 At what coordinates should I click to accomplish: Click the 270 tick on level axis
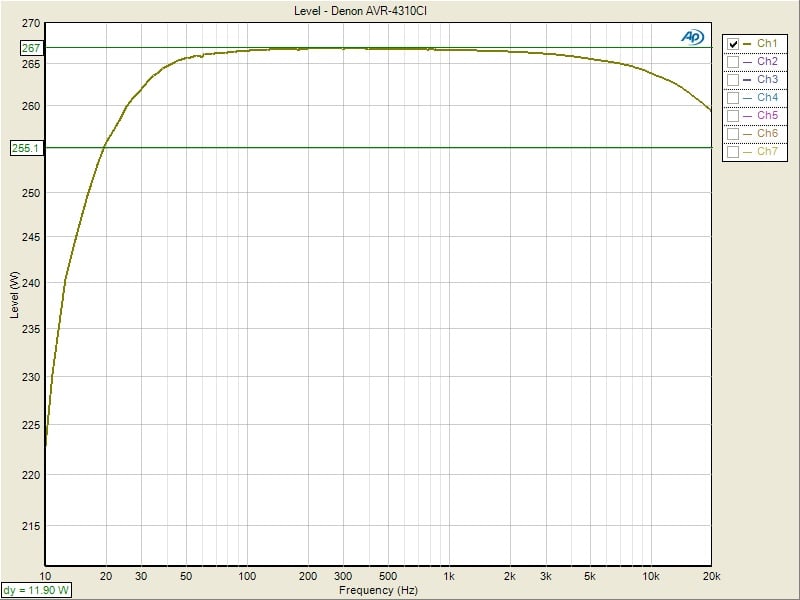30,23
